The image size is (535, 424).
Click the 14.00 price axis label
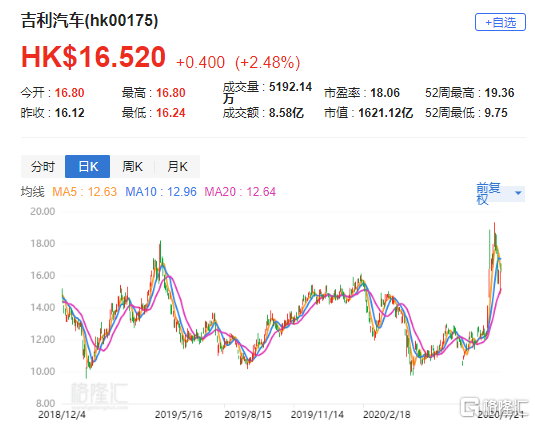(42, 308)
